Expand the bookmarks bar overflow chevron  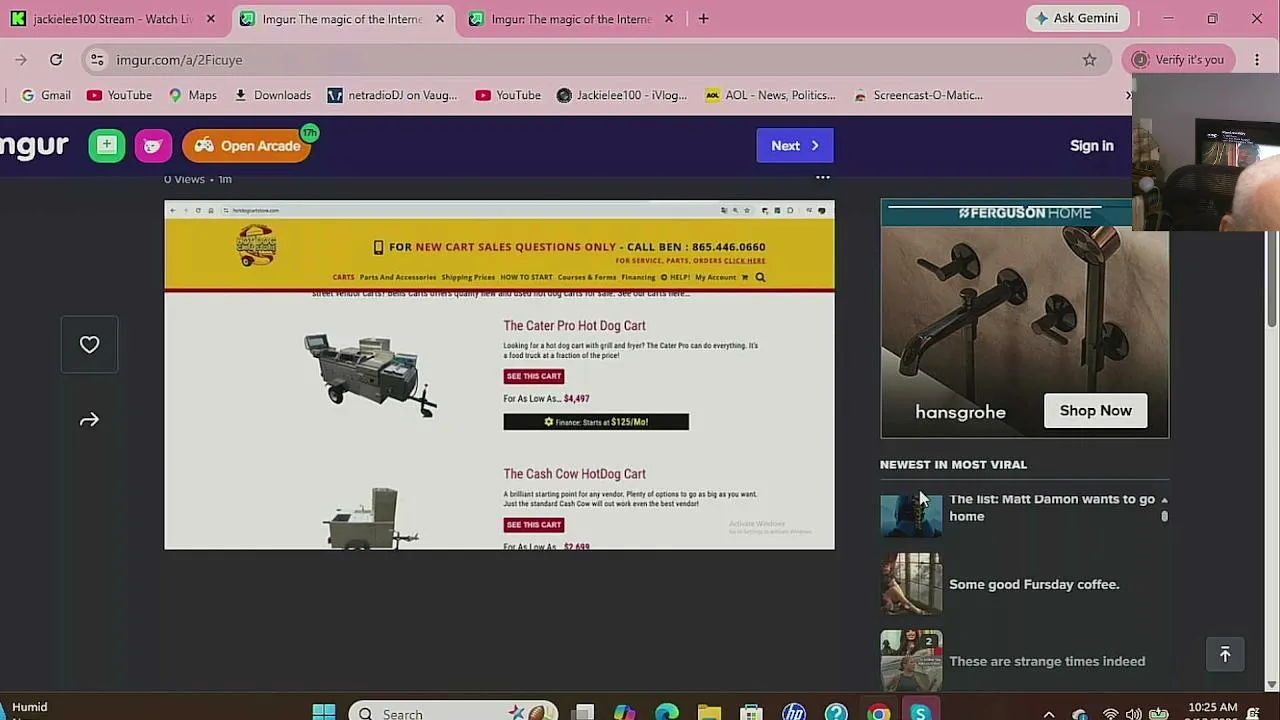(x=1128, y=95)
